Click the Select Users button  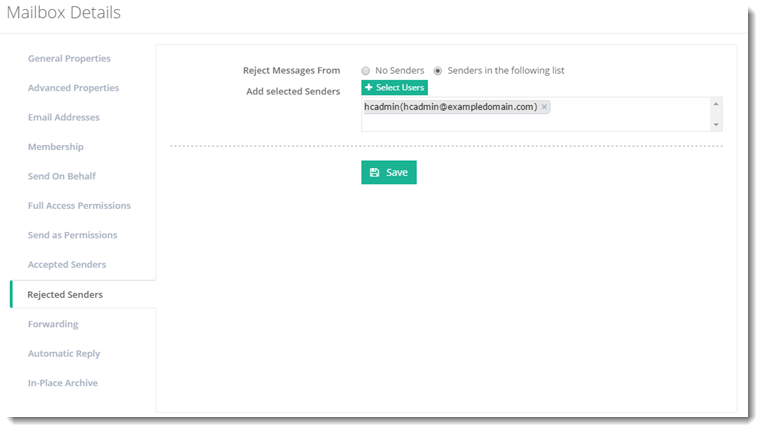click(x=394, y=88)
